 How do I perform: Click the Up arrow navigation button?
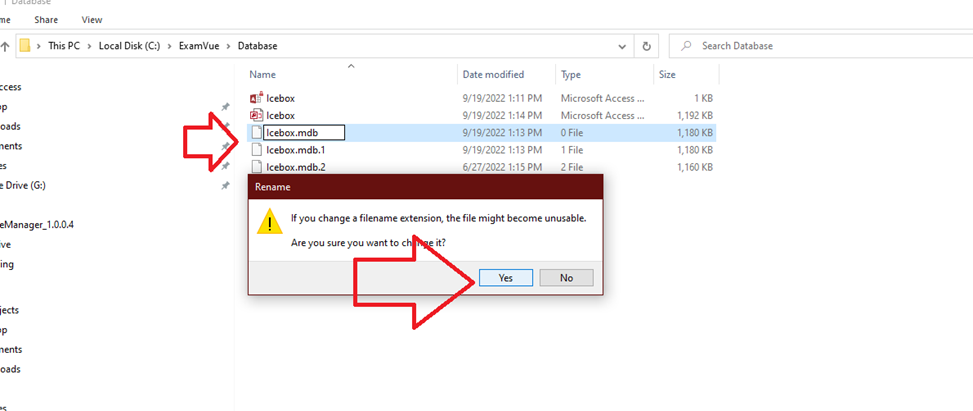[5, 46]
